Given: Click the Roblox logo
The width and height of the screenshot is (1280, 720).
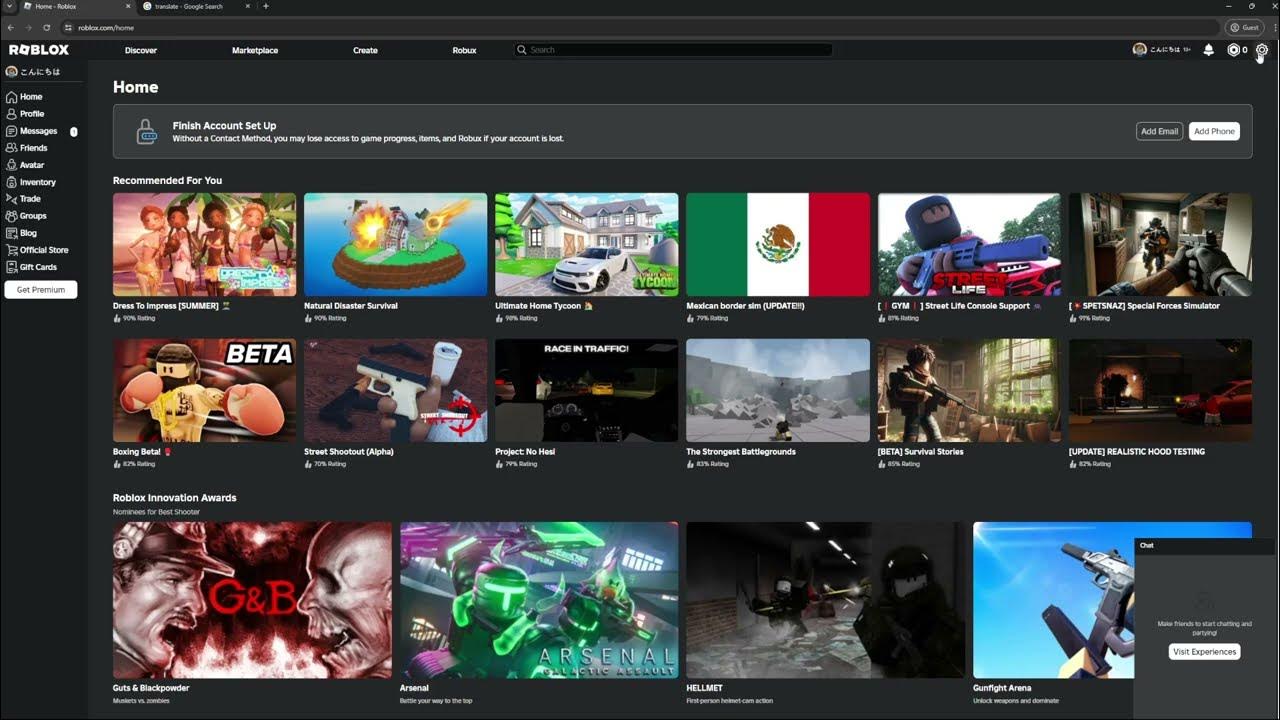Looking at the screenshot, I should 39,50.
